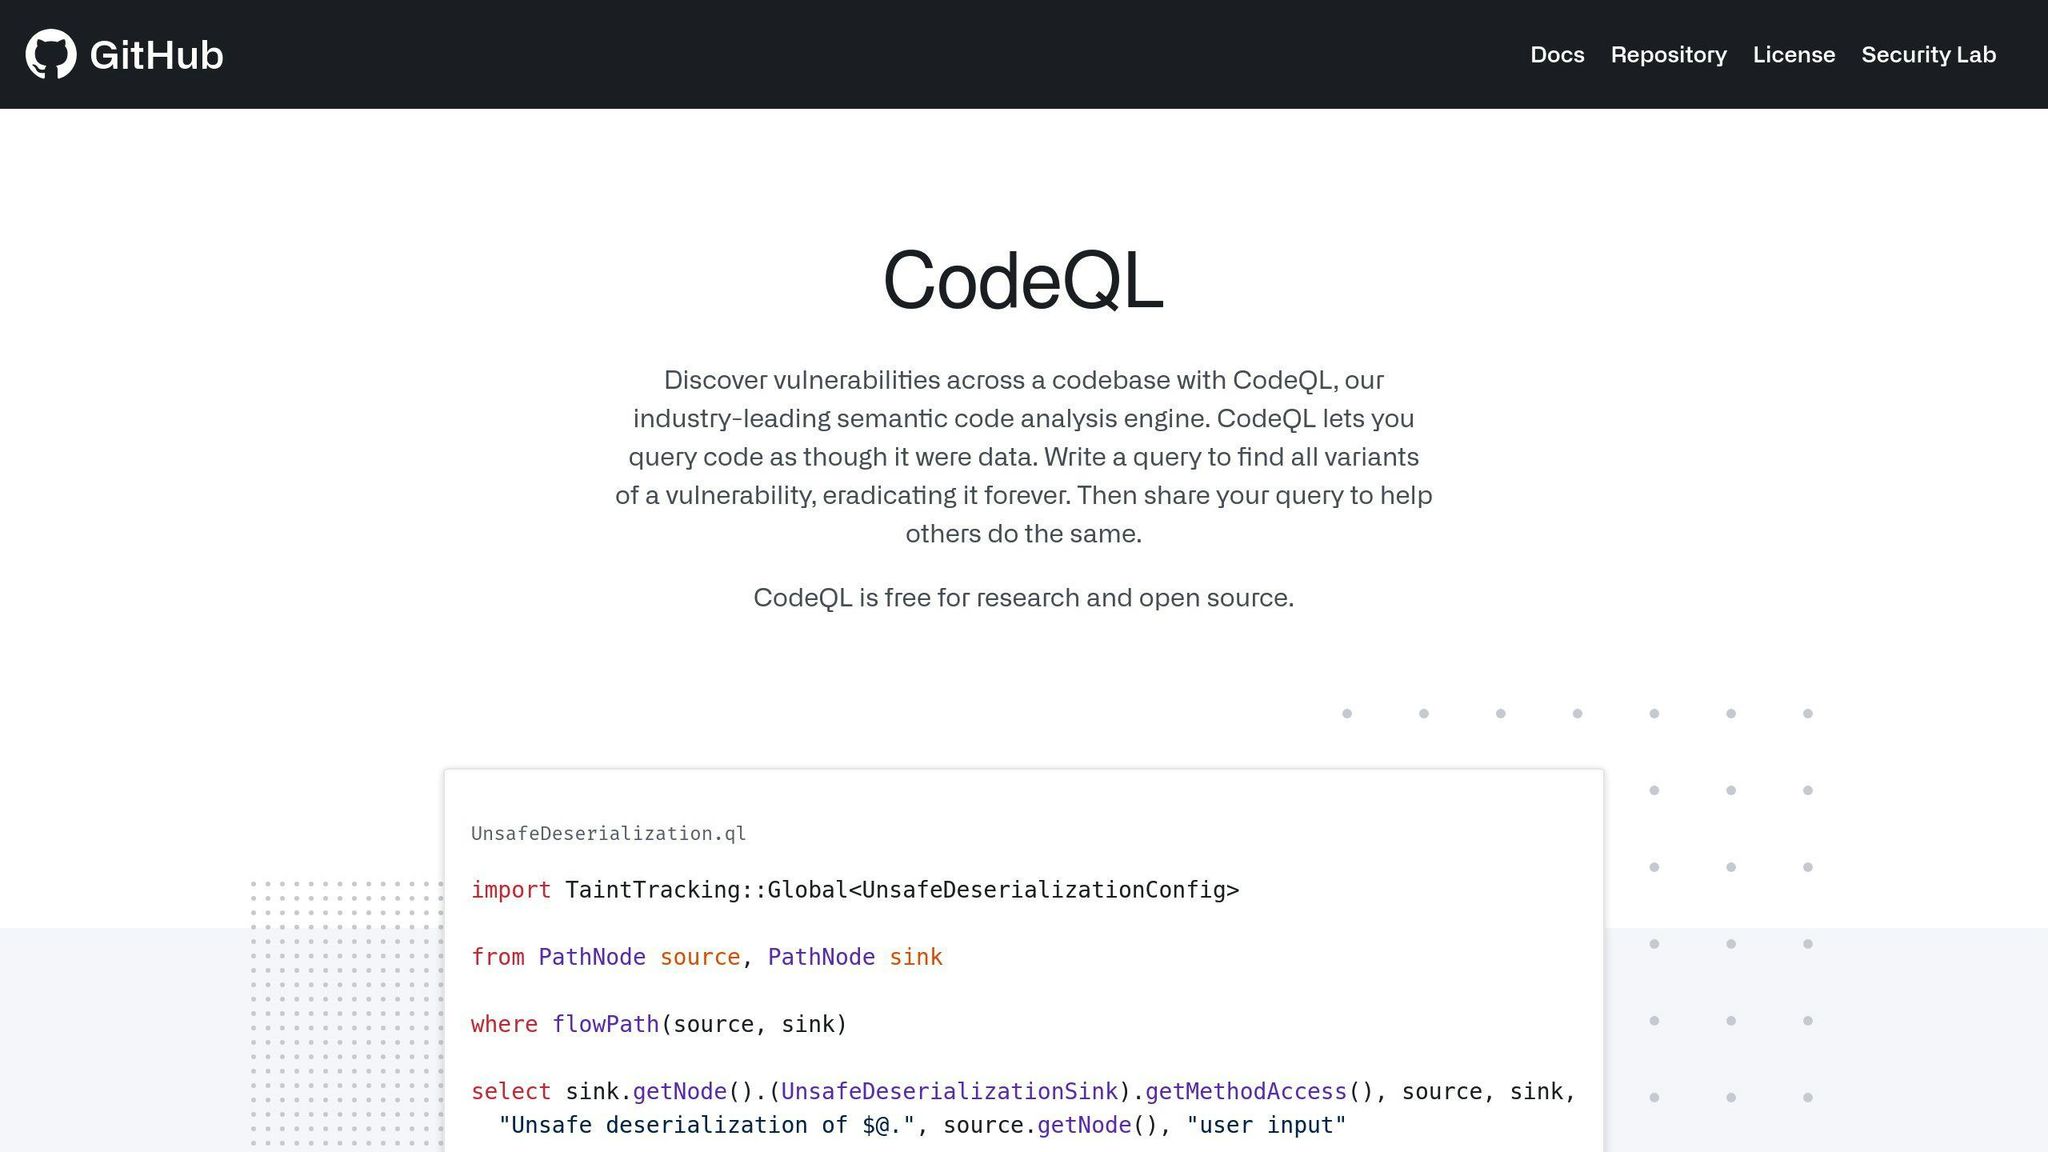Select the UnsafeDeserializationSink cast token
2048x1152 pixels.
point(952,1091)
